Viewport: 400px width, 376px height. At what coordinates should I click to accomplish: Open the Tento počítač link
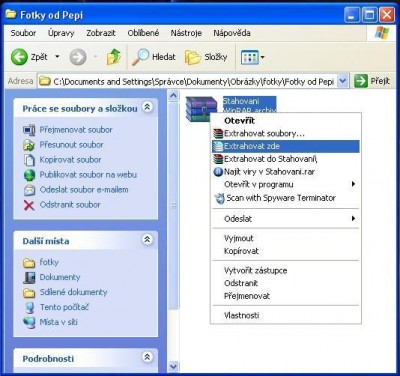64,307
